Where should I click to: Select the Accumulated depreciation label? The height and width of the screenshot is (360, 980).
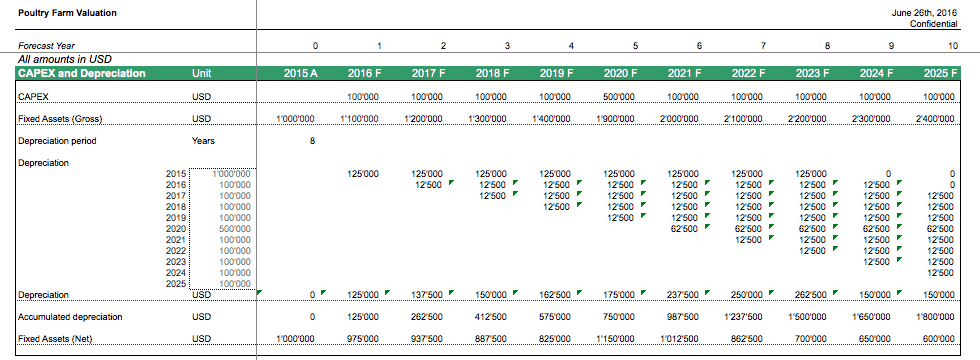click(x=71, y=317)
